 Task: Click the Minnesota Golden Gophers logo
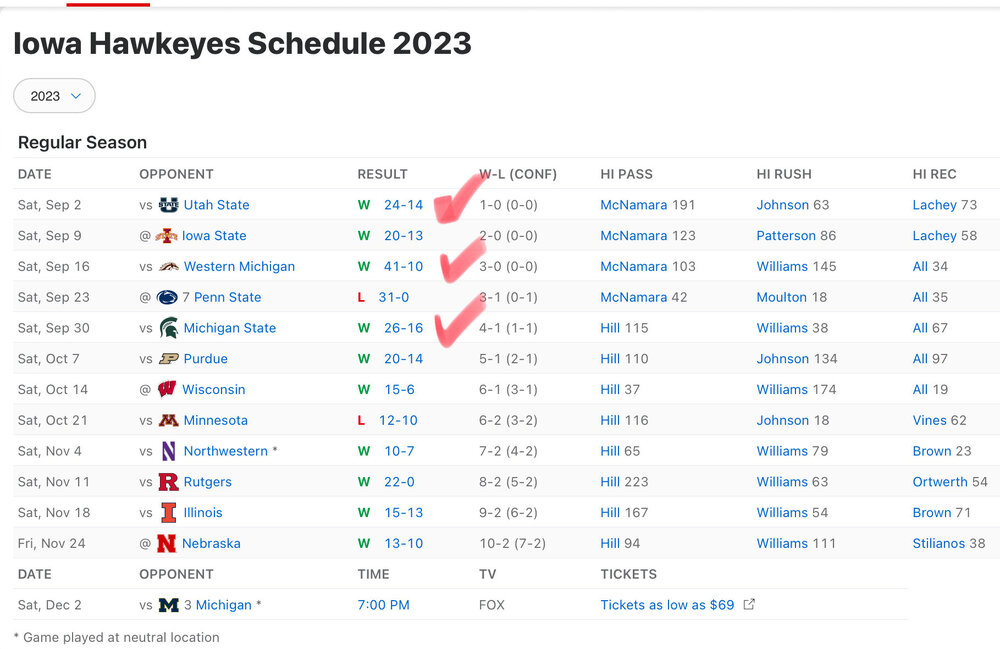(x=168, y=421)
